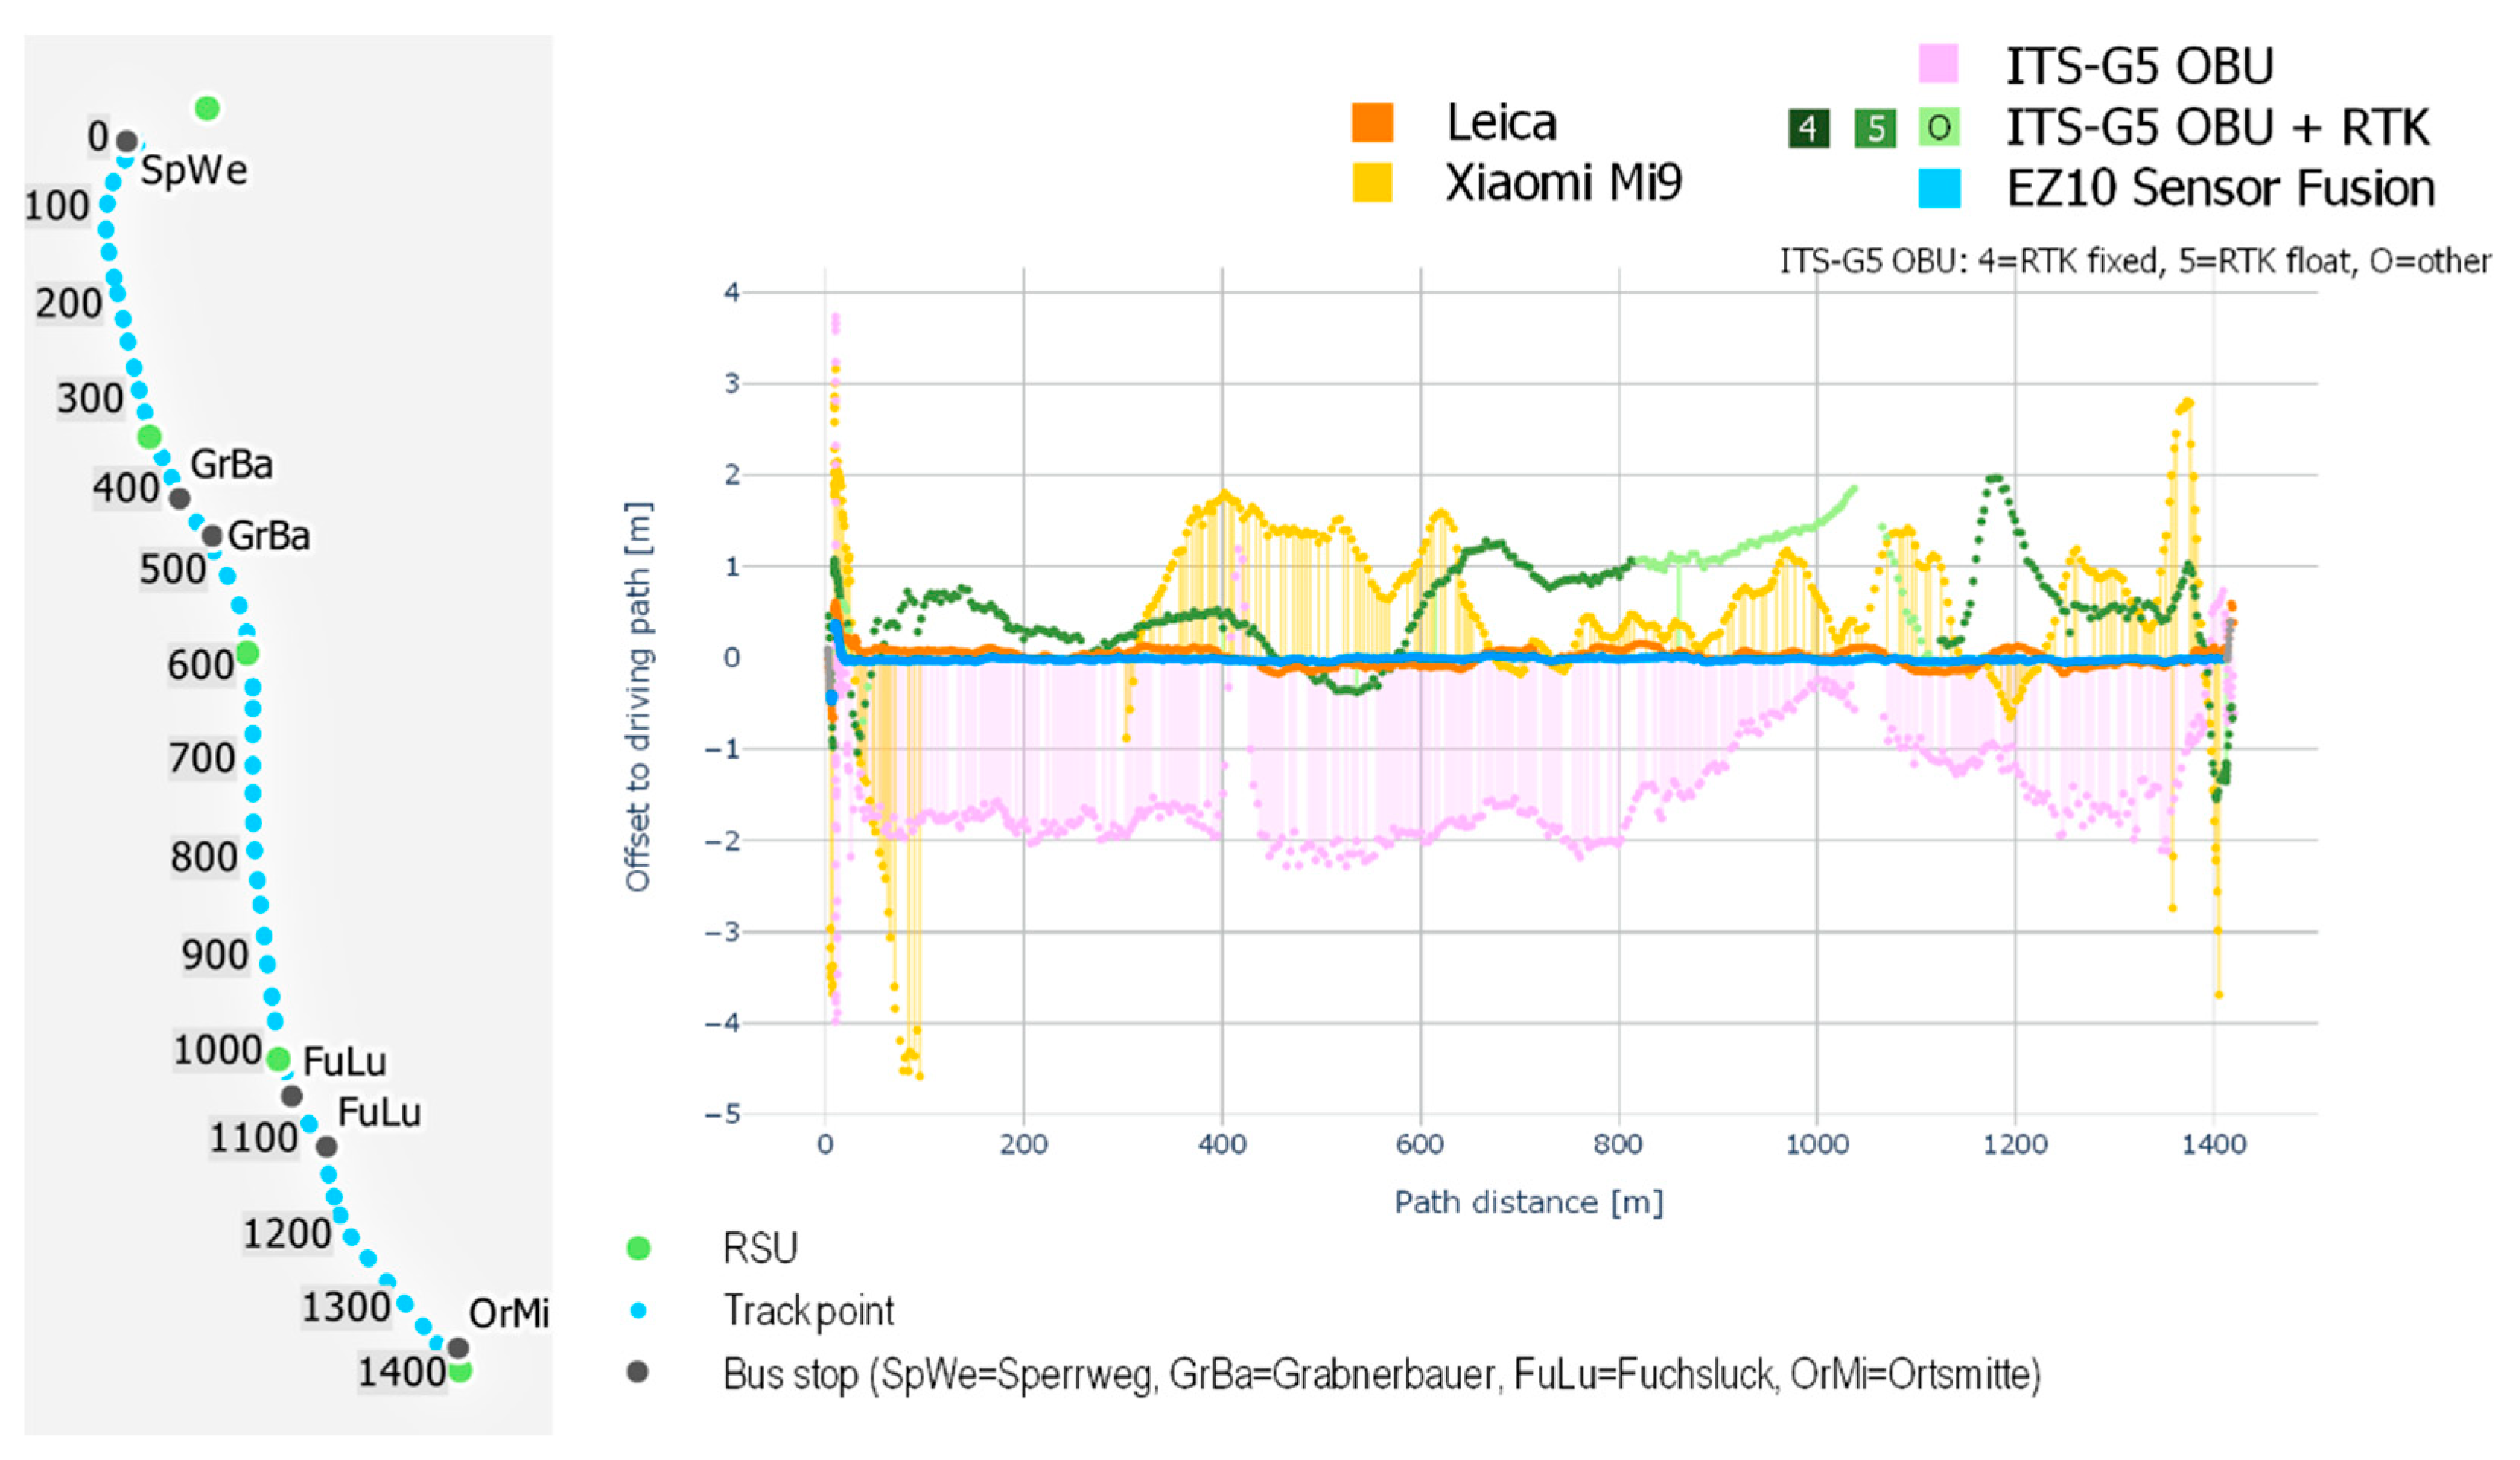Viewport: 2520px width, 1460px height.
Task: Click the OrMi bus stop marker on map
Action: [458, 1347]
